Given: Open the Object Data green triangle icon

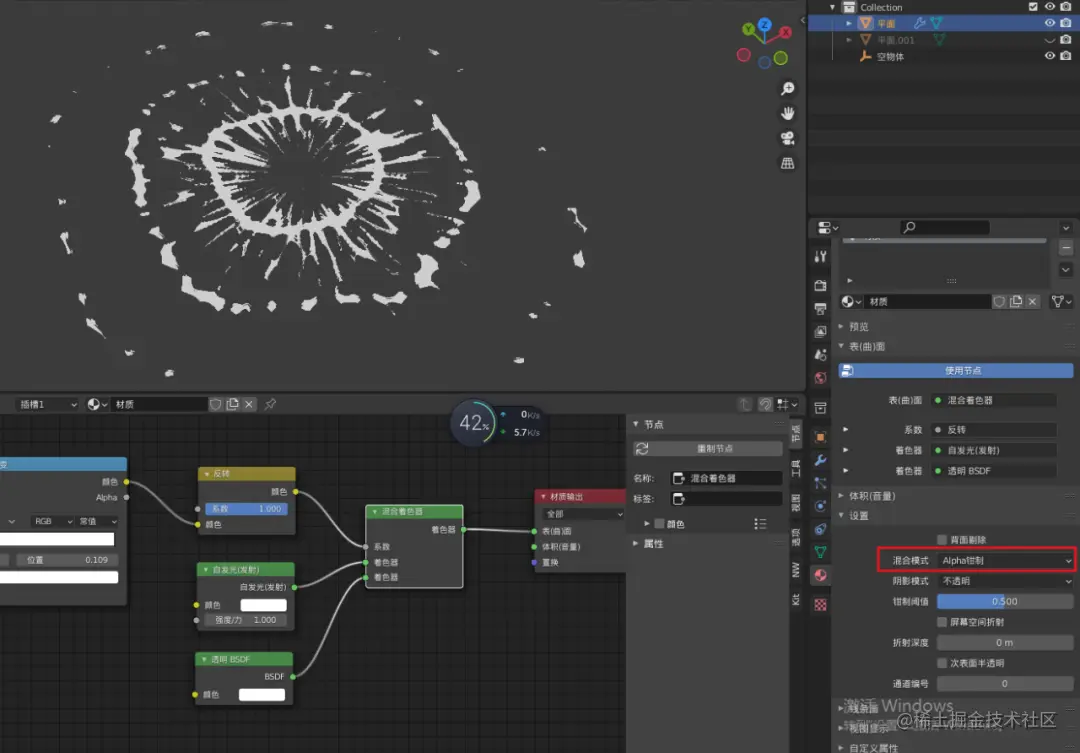Looking at the screenshot, I should pyautogui.click(x=820, y=552).
